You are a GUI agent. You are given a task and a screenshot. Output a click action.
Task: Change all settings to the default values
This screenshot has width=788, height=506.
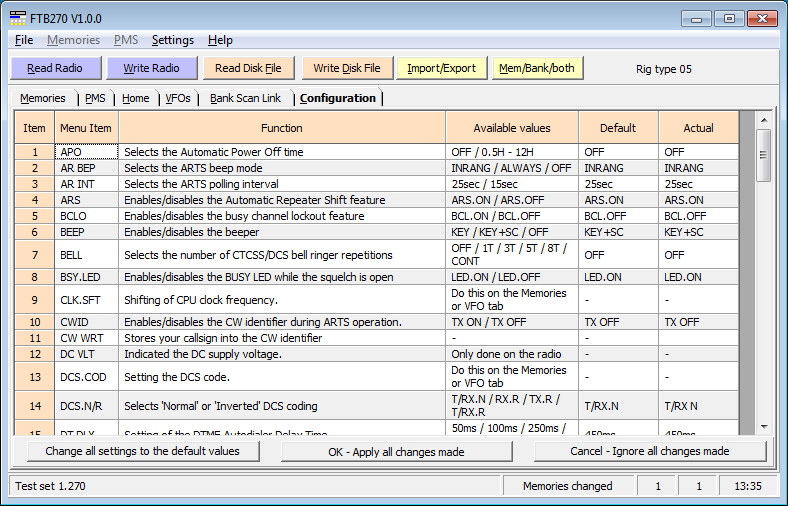pos(142,451)
